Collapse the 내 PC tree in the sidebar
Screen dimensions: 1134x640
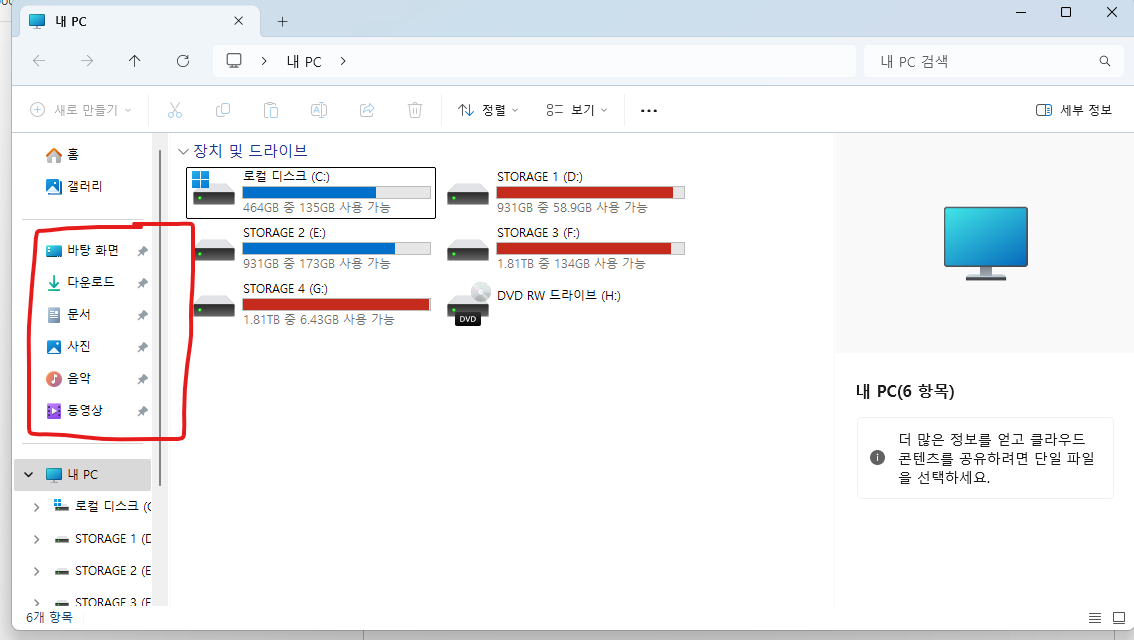27,474
